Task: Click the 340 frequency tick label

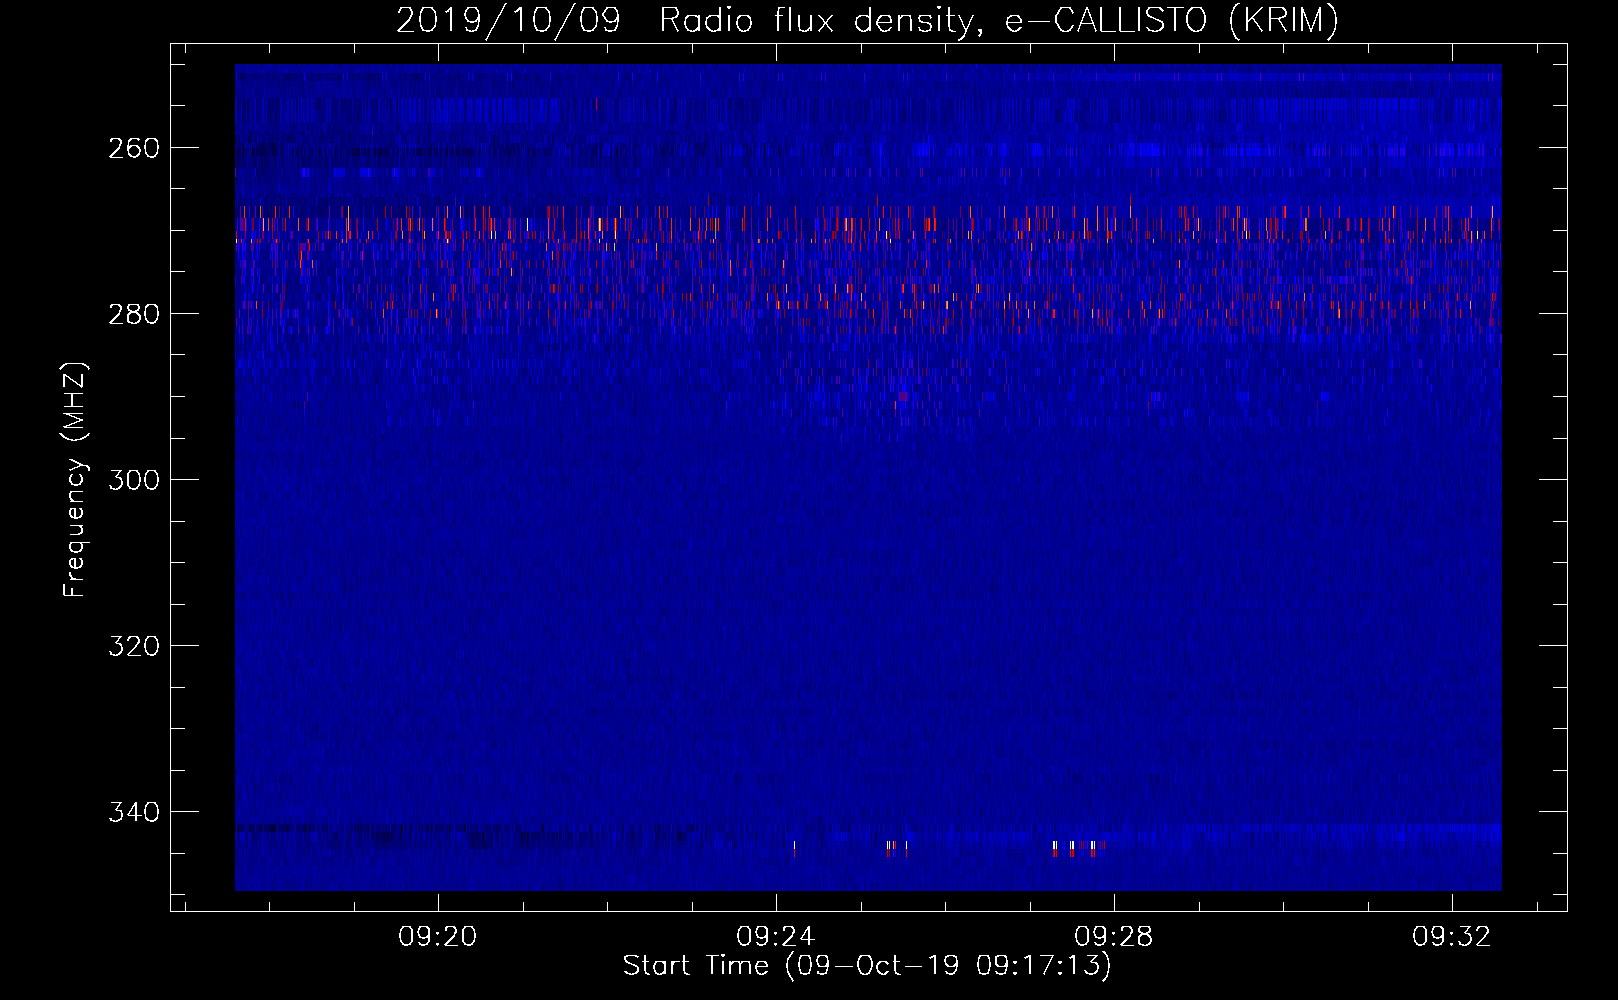Action: pos(134,812)
